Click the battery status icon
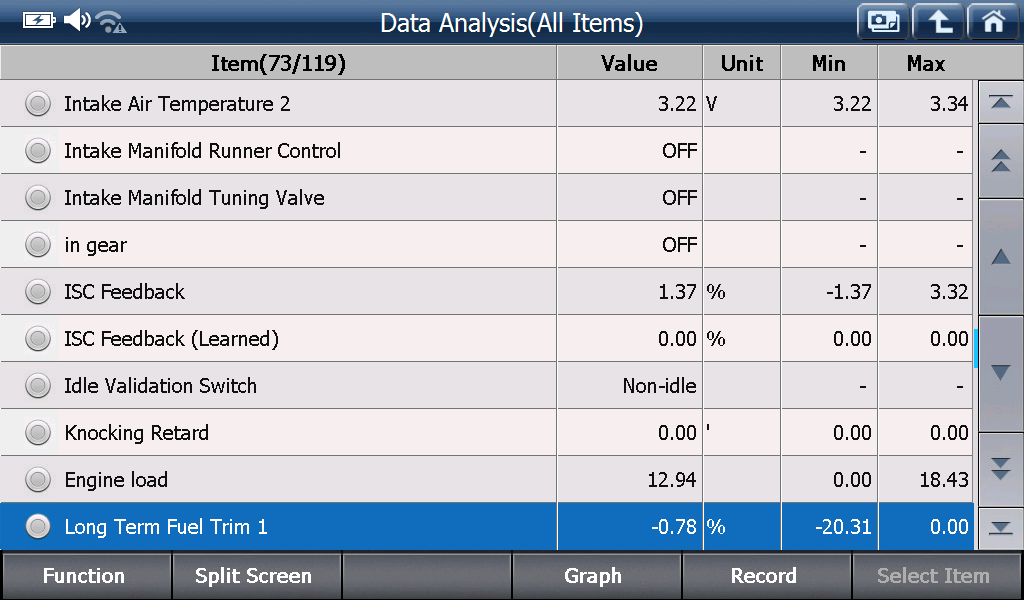 pos(39,21)
